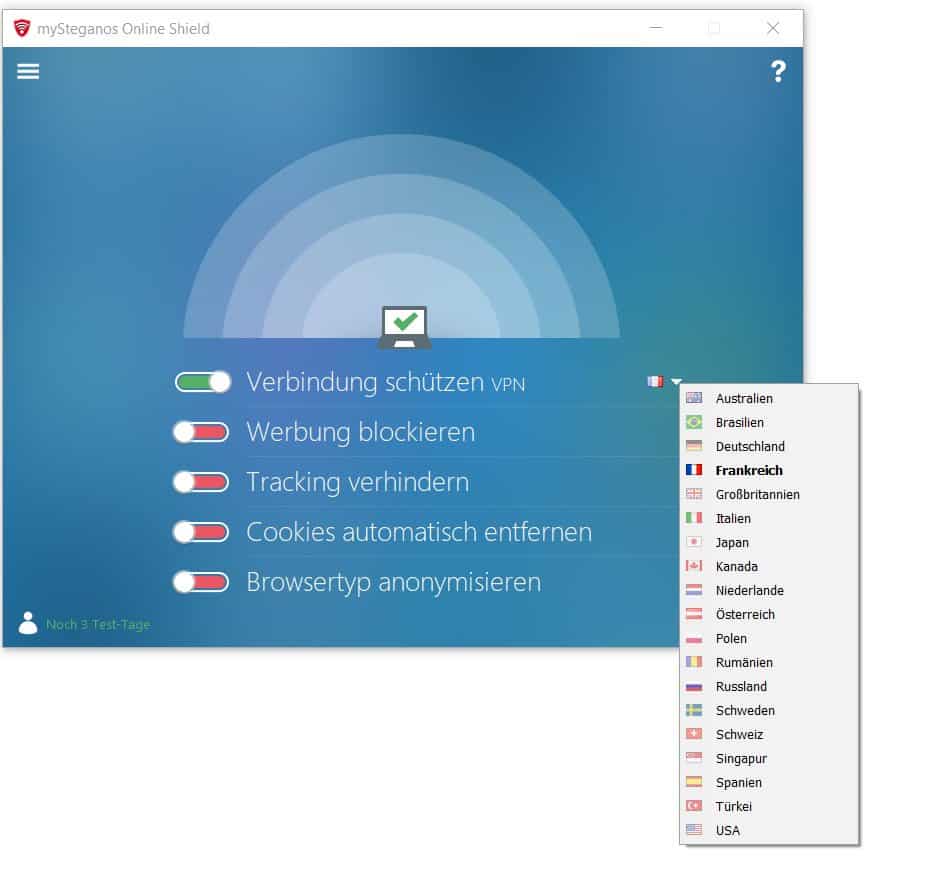Click the Germany flag icon in list

(x=694, y=446)
